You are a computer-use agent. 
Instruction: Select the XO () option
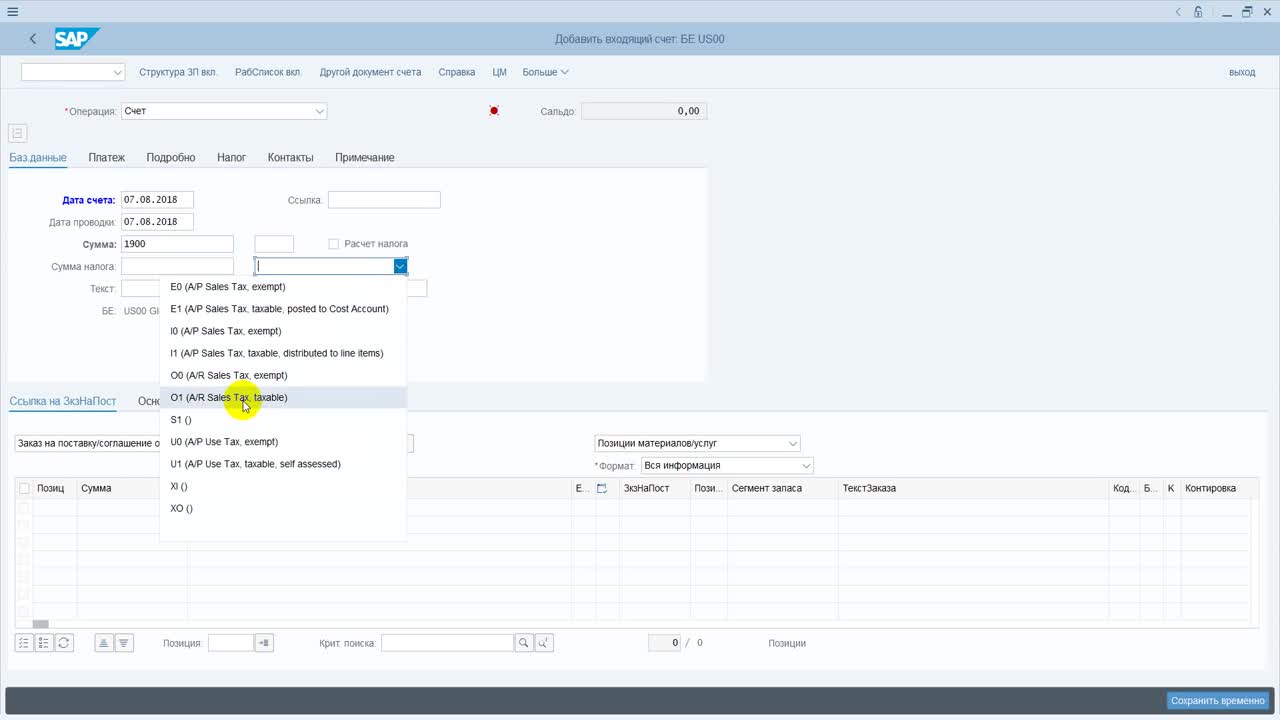click(283, 508)
